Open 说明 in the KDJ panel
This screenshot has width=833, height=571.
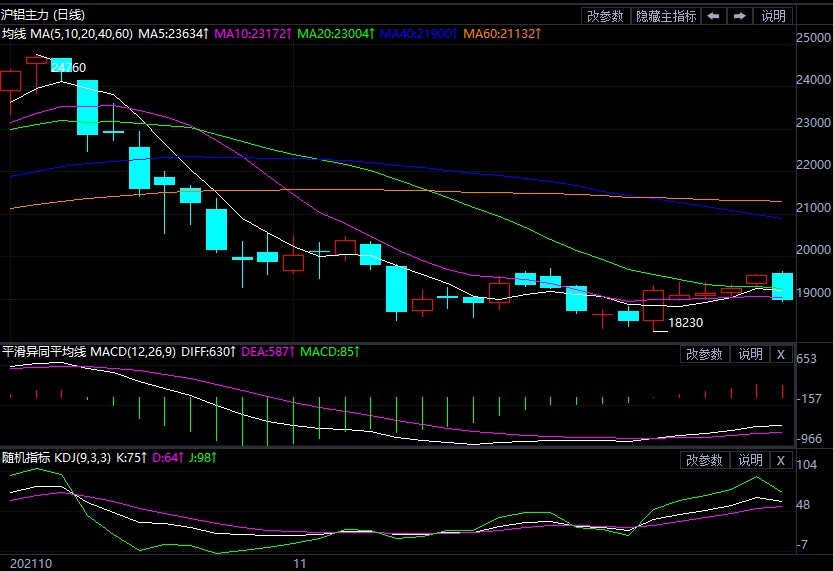pyautogui.click(x=750, y=460)
